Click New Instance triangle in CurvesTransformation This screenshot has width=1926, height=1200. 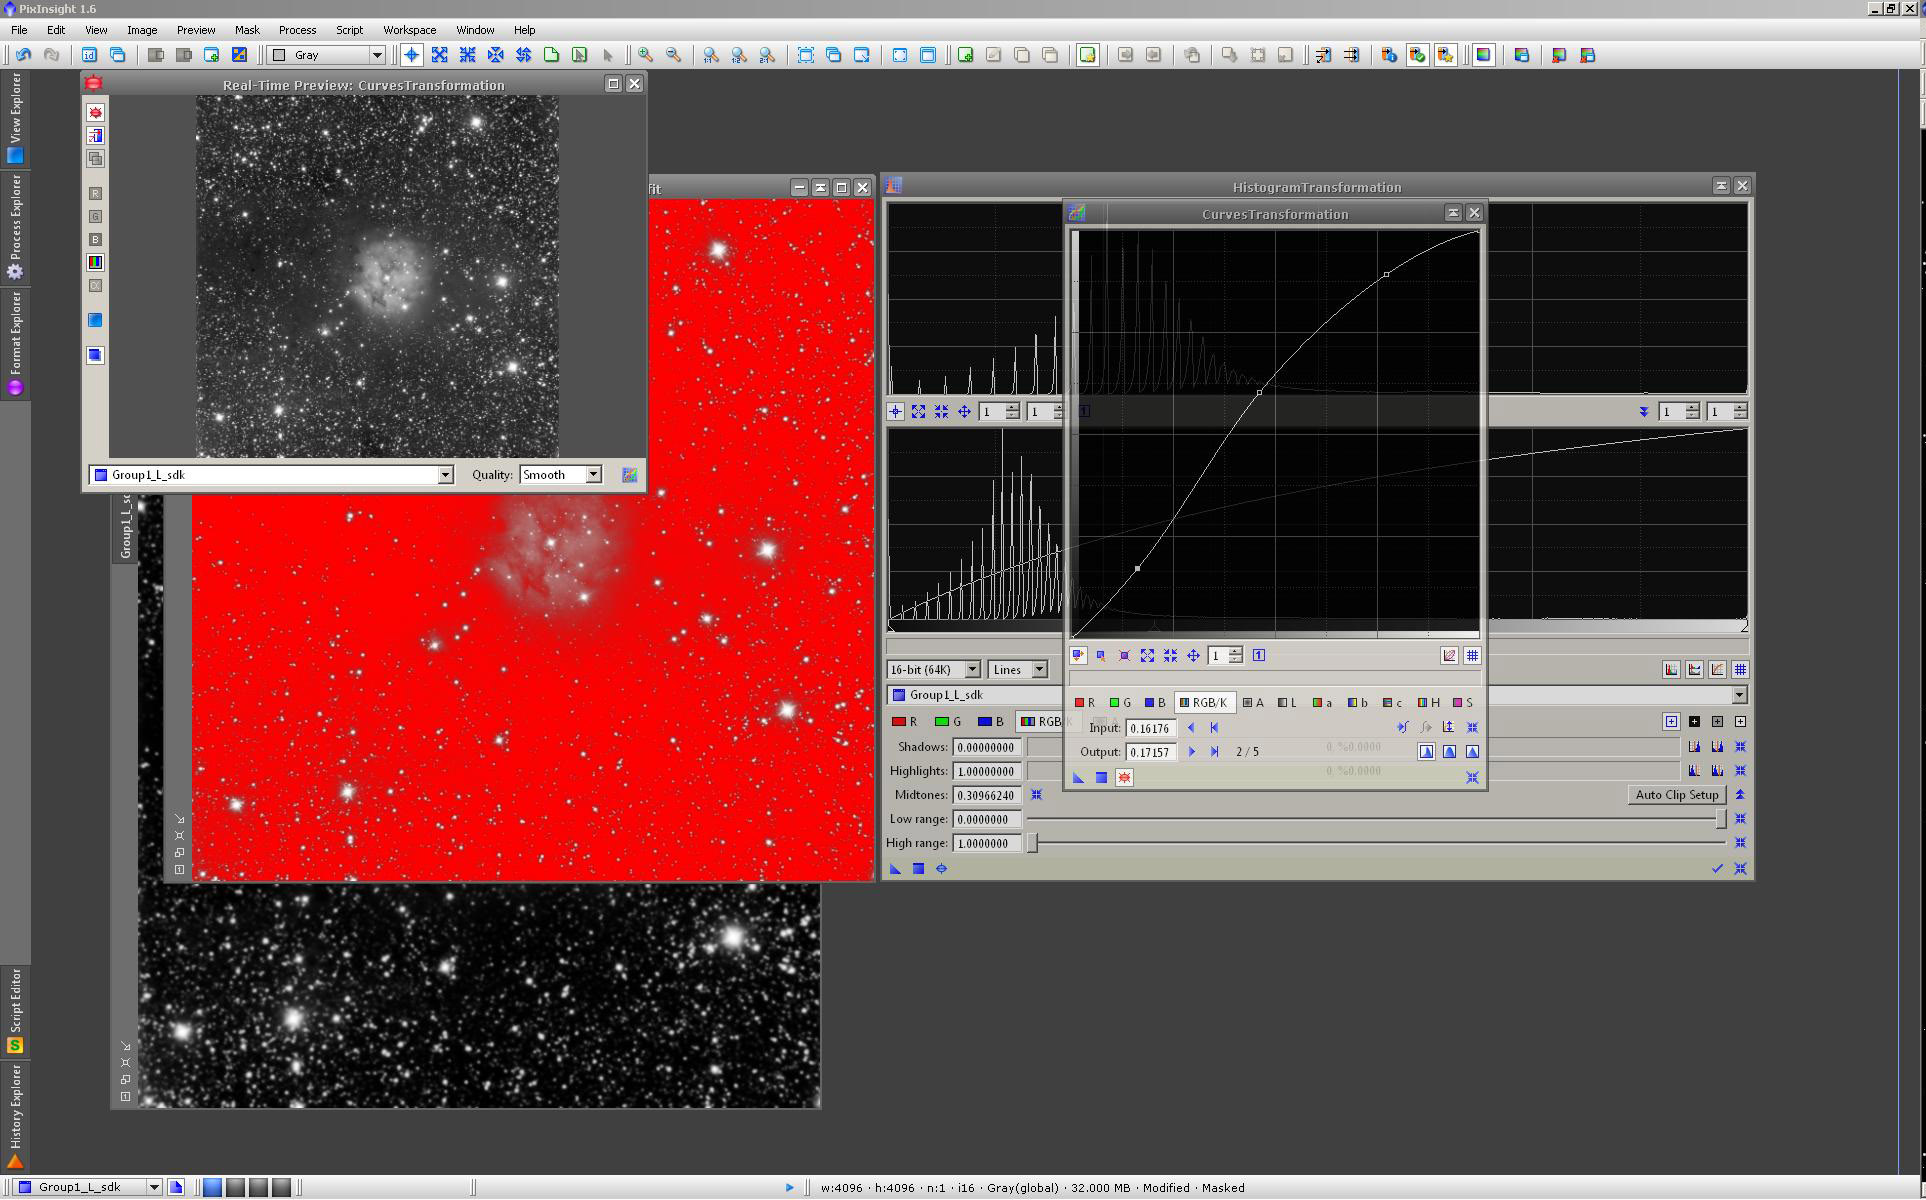tap(1078, 777)
